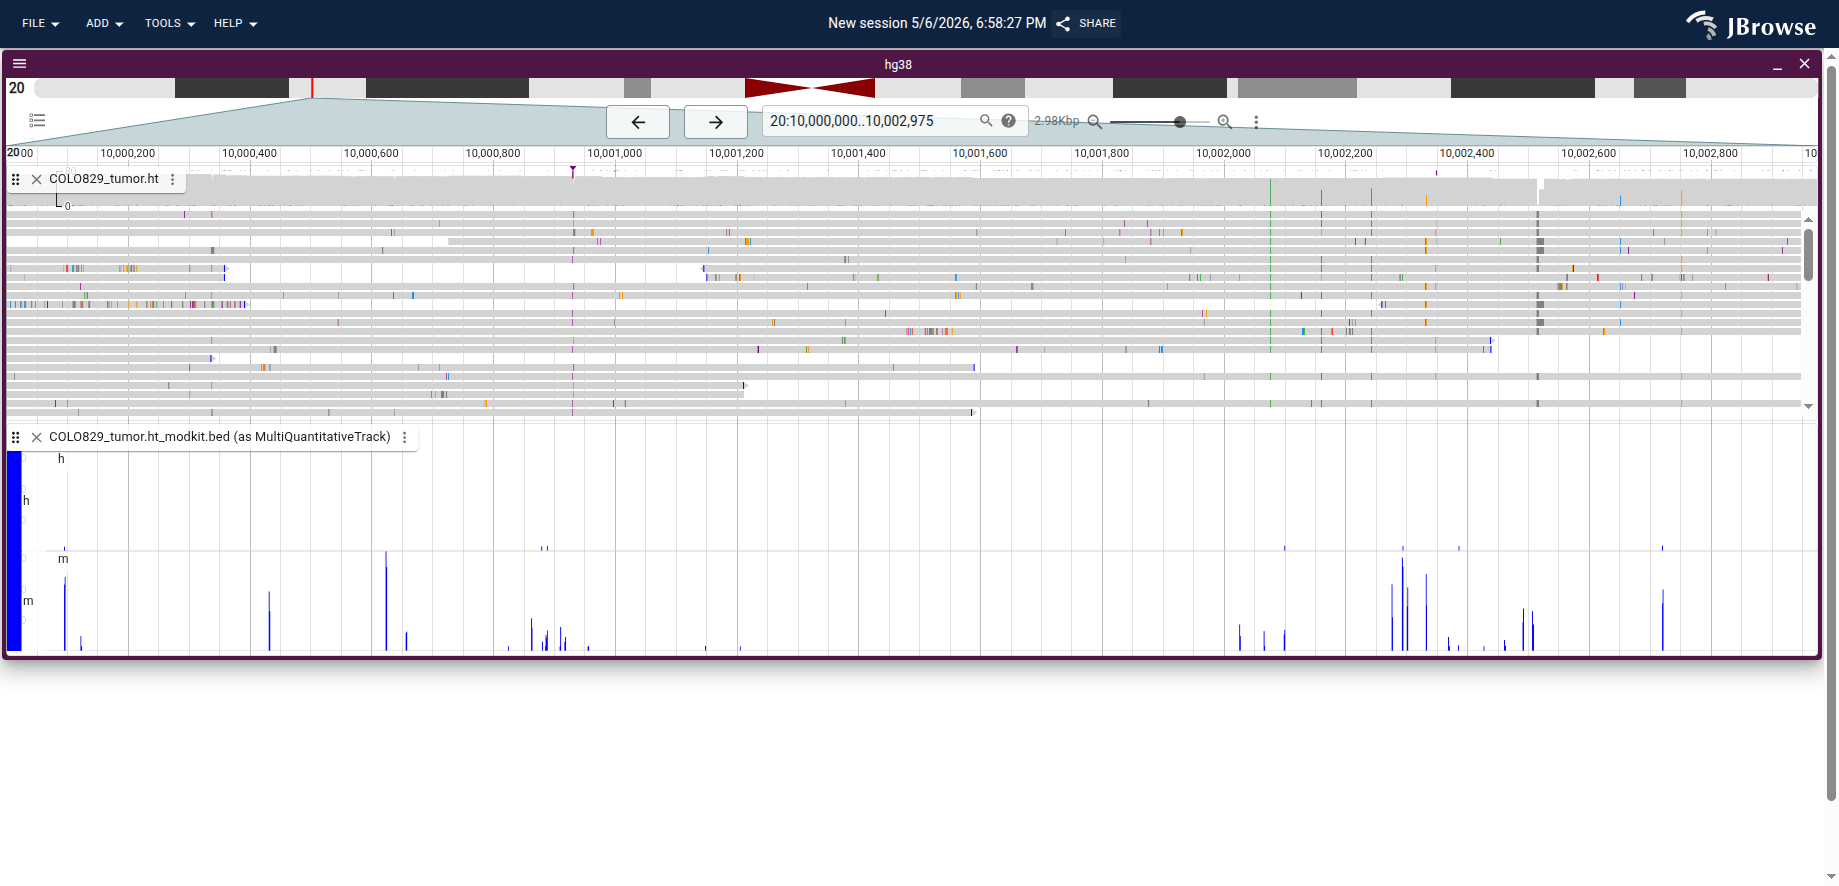Click the session name title text
The height and width of the screenshot is (886, 1839).
(937, 23)
